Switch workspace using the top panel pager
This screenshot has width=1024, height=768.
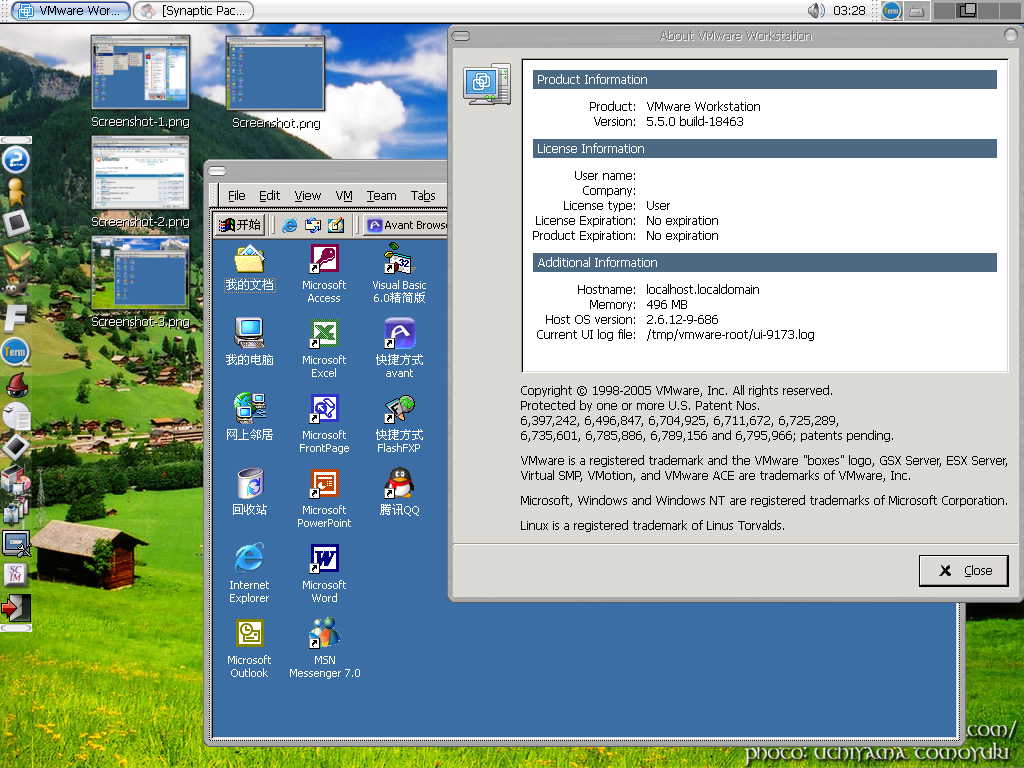(x=976, y=10)
